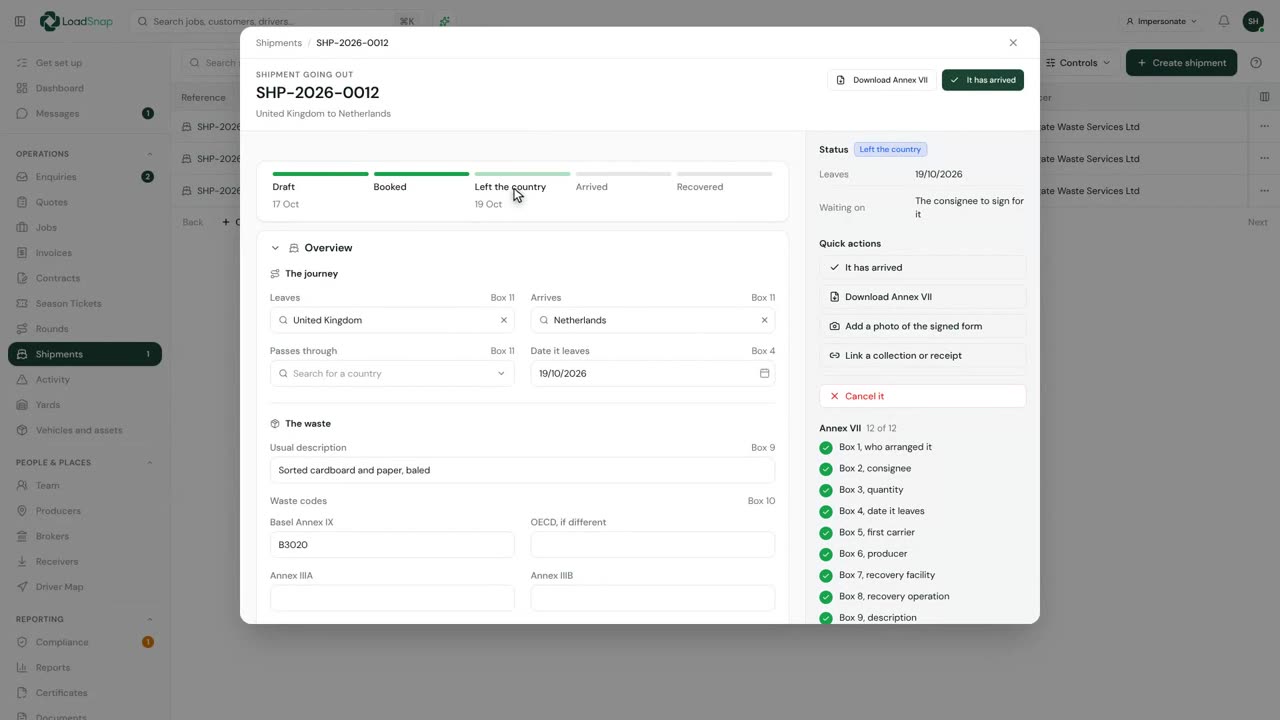Image resolution: width=1280 pixels, height=720 pixels.
Task: Go to Enquiries in the sidebar
Action: click(x=85, y=177)
